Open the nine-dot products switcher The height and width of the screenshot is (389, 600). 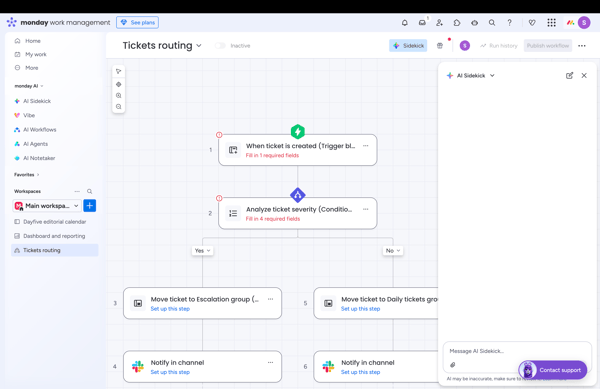click(551, 23)
